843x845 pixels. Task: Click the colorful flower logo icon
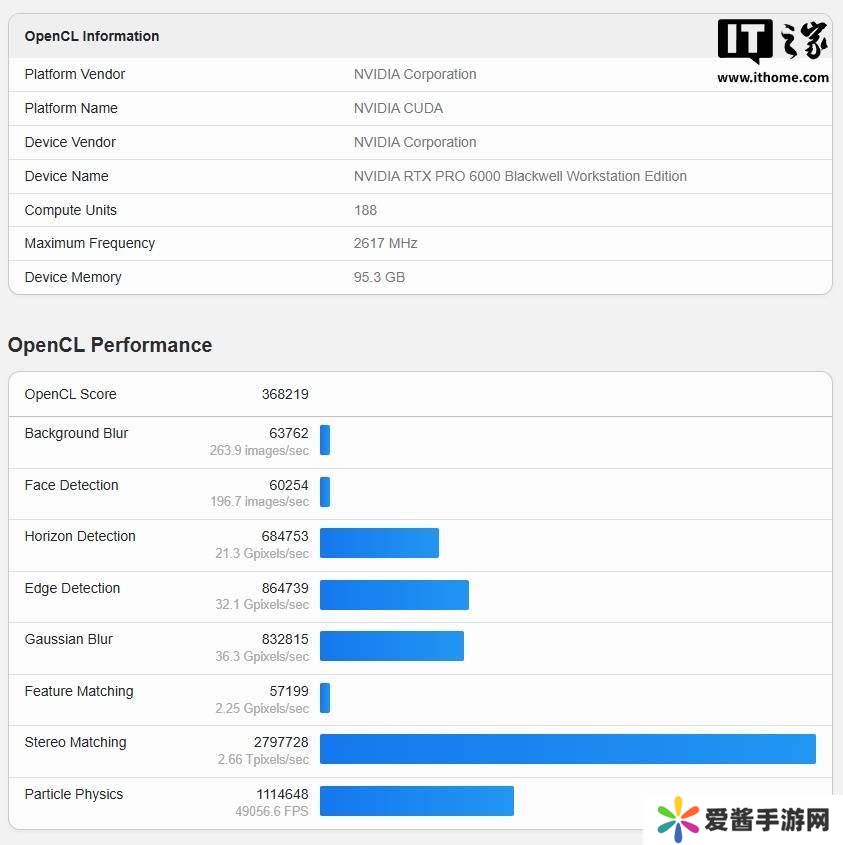pyautogui.click(x=677, y=820)
